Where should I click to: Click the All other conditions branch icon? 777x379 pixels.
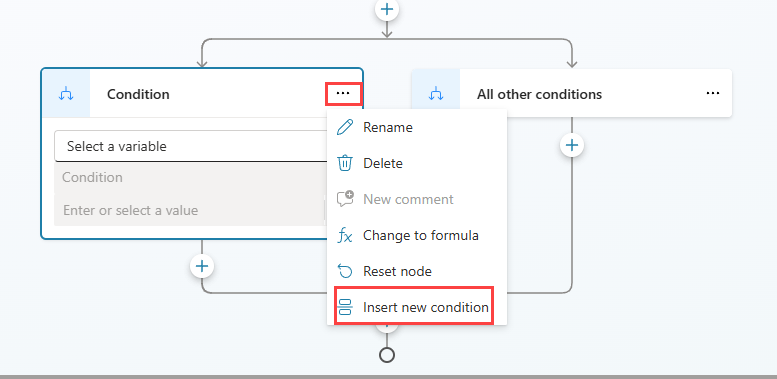pyautogui.click(x=436, y=94)
